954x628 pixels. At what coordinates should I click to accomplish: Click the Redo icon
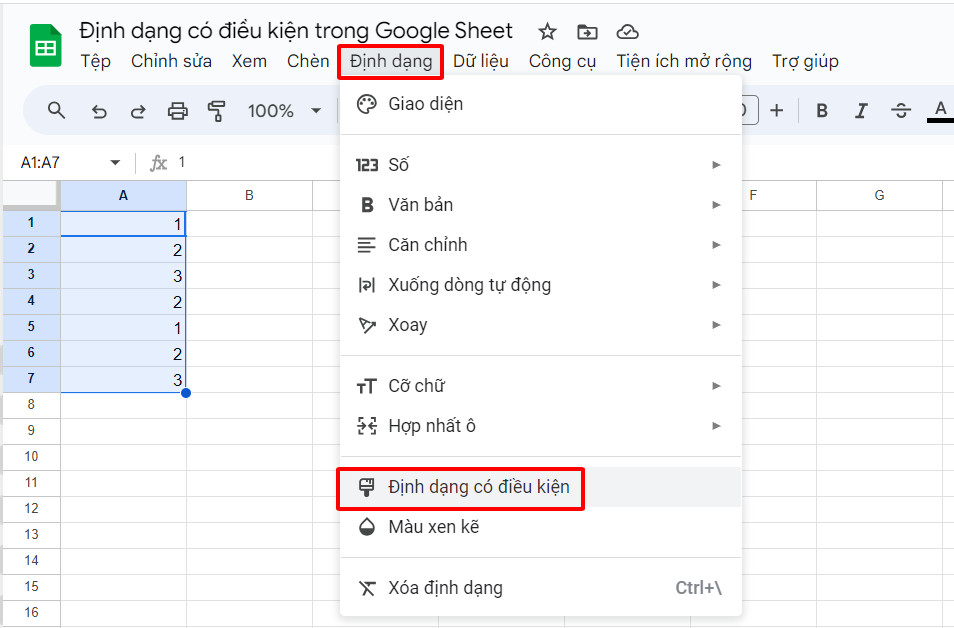138,110
